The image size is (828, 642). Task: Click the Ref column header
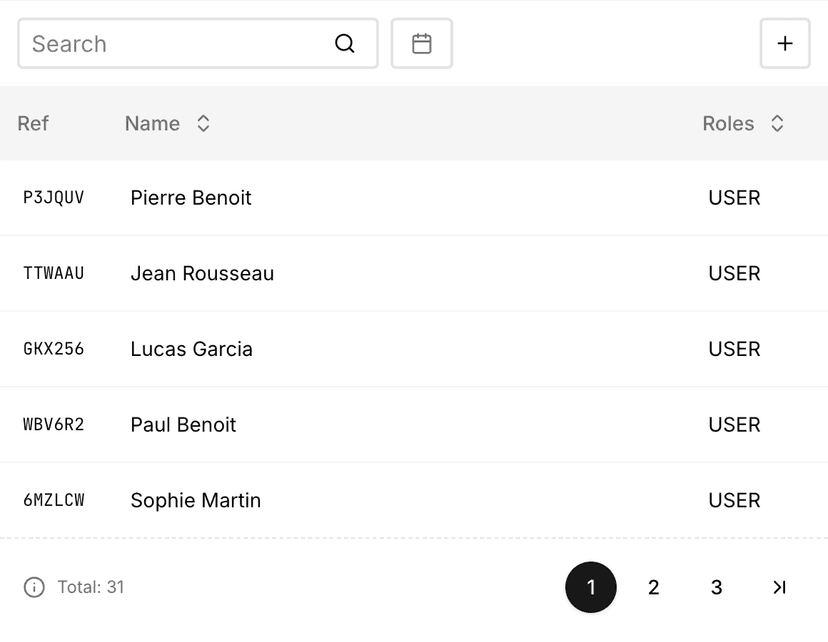tap(33, 124)
